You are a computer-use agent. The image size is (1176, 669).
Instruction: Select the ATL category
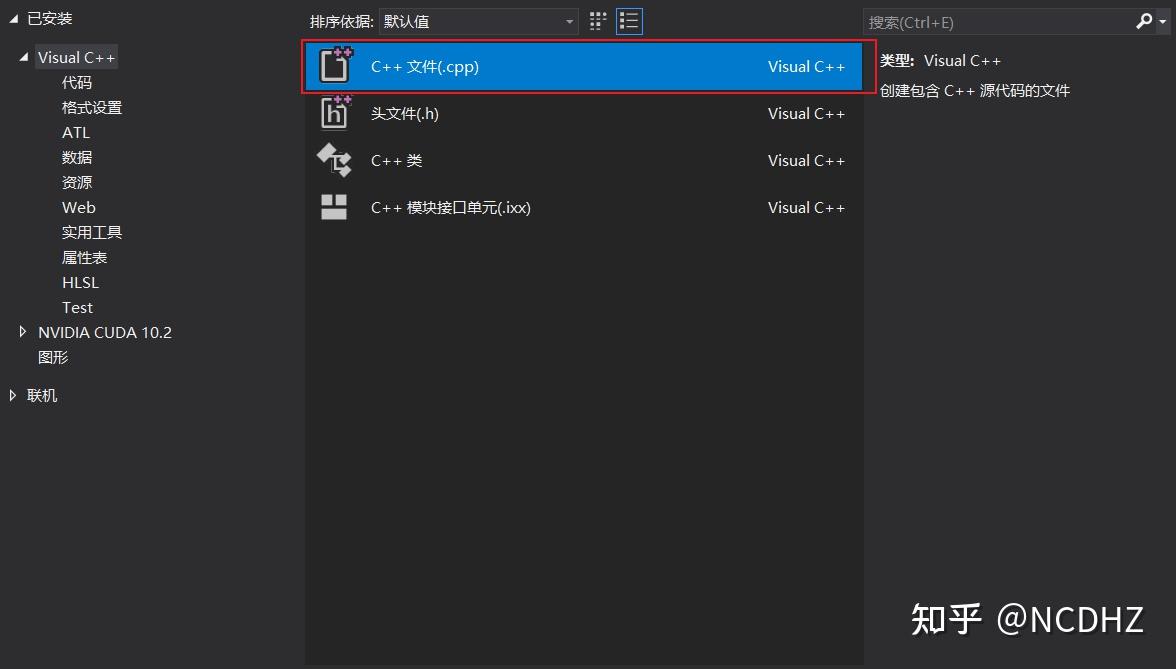click(76, 132)
